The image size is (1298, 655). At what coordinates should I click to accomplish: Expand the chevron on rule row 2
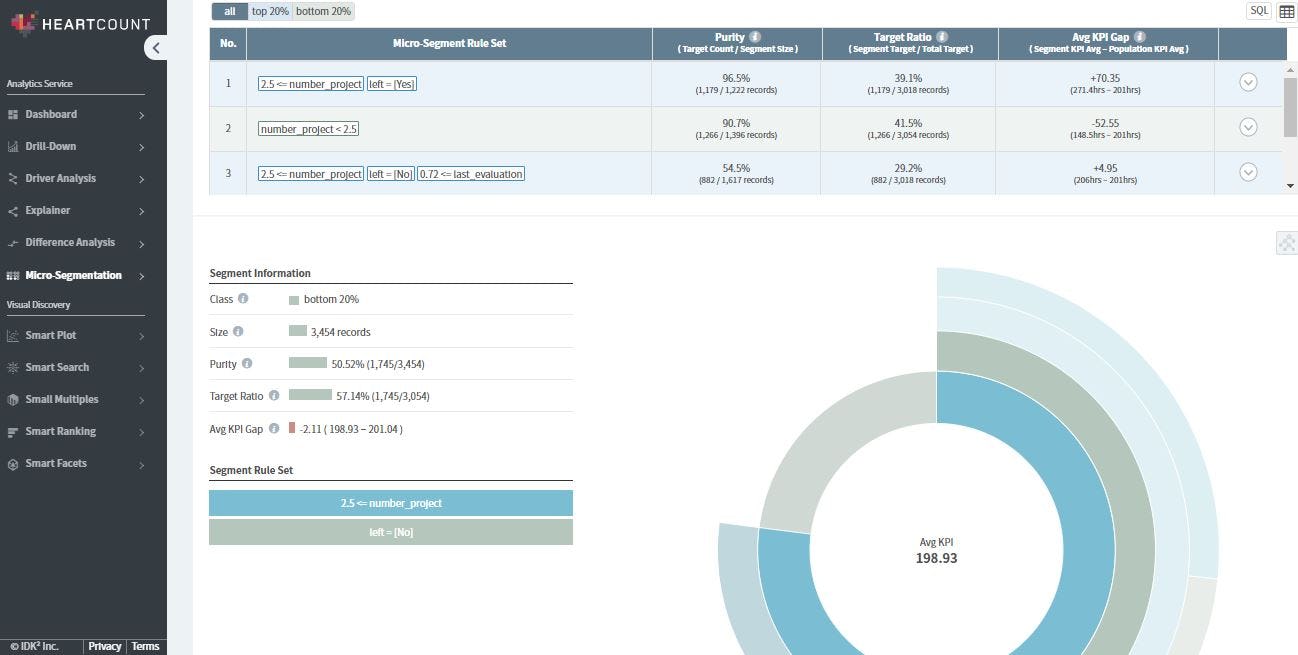(1248, 127)
